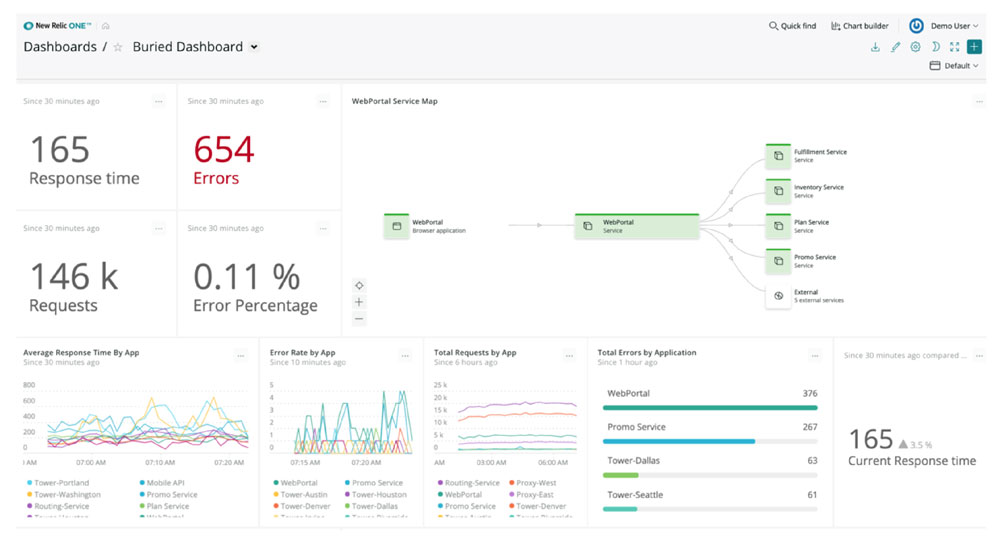Open the WebPortal Service Map options menu
1000x537 pixels.
pos(979,101)
